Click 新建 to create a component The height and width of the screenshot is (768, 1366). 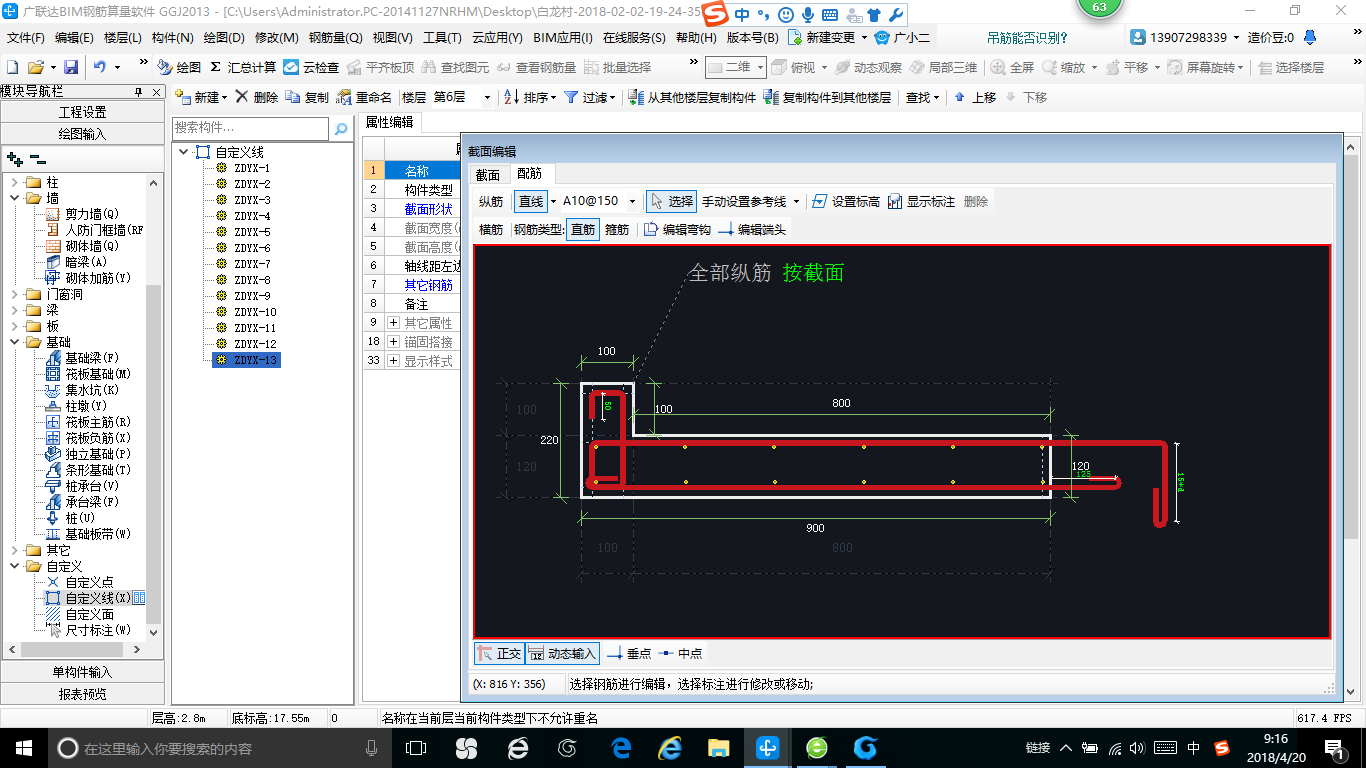(201, 97)
